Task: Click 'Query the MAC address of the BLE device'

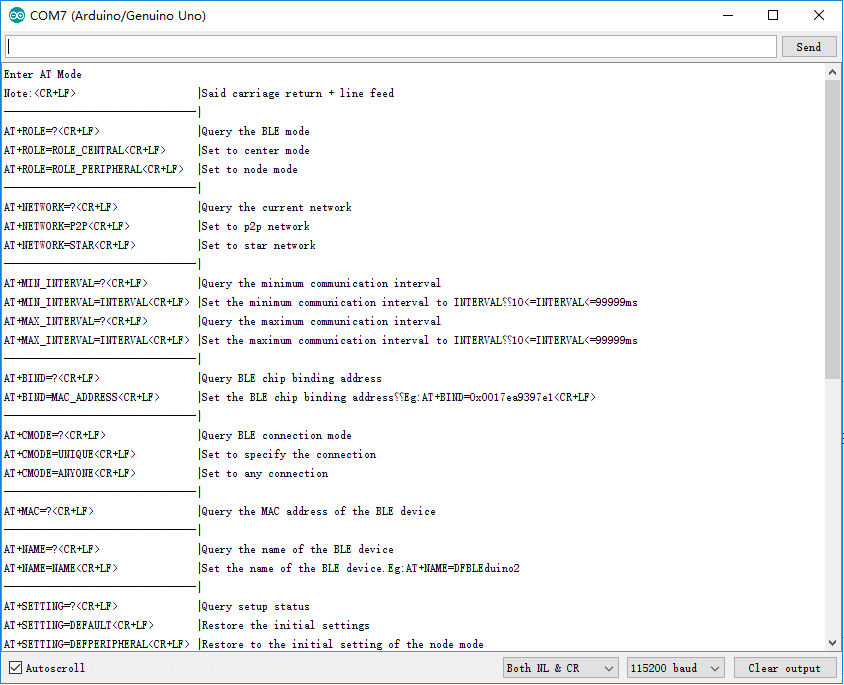Action: 319,512
